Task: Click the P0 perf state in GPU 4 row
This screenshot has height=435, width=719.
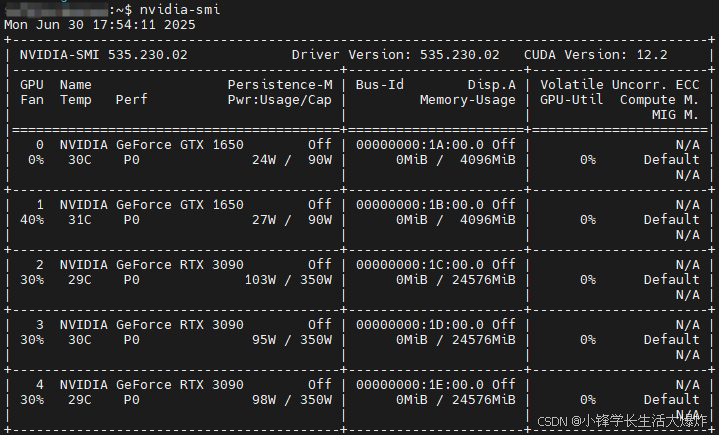Action: coord(132,400)
